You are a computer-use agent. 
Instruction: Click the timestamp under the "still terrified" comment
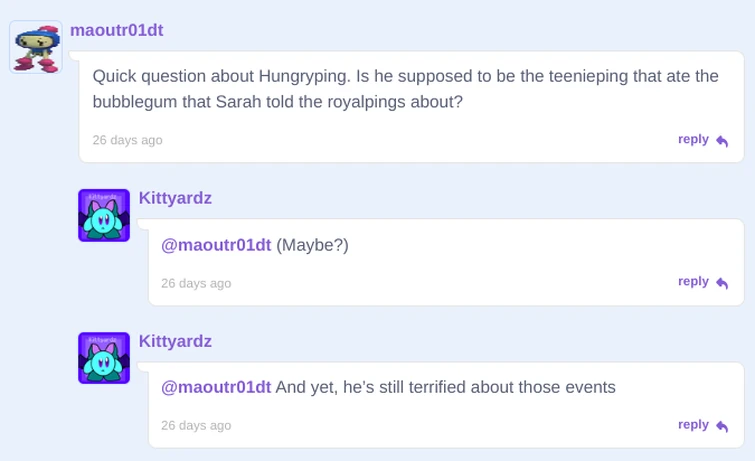196,425
